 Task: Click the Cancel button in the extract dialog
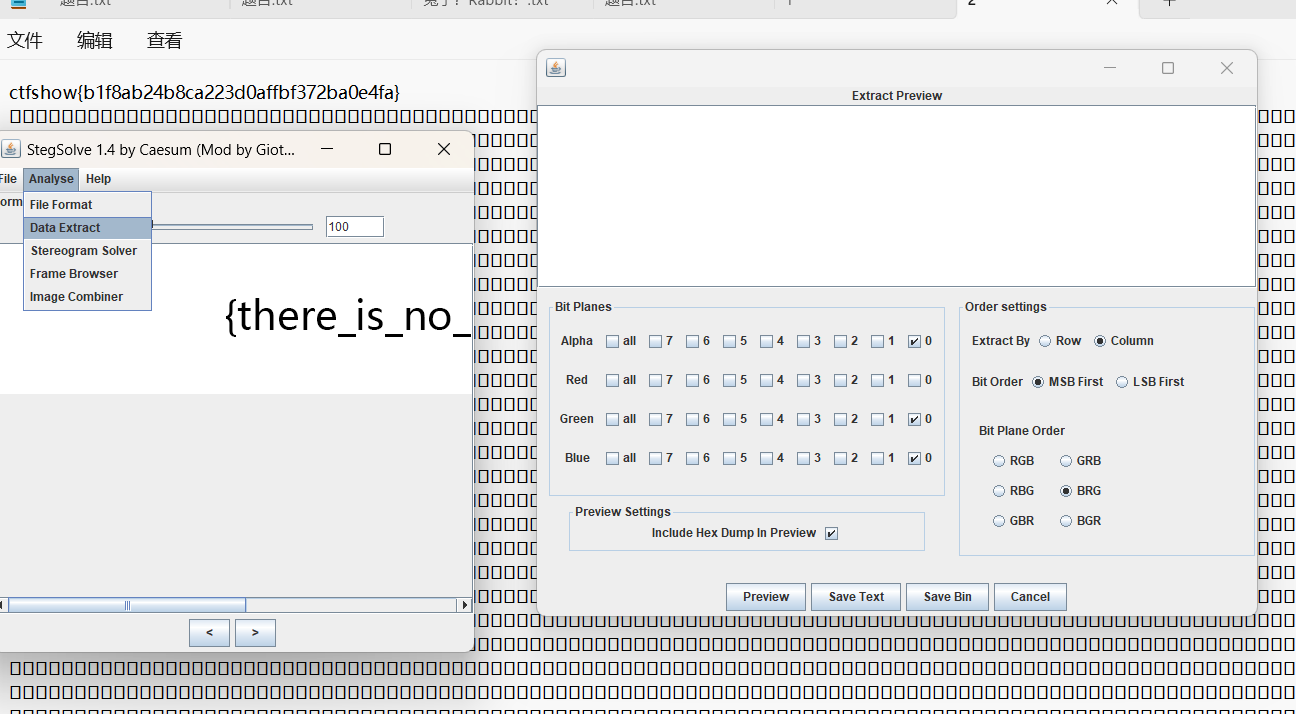[x=1030, y=597]
